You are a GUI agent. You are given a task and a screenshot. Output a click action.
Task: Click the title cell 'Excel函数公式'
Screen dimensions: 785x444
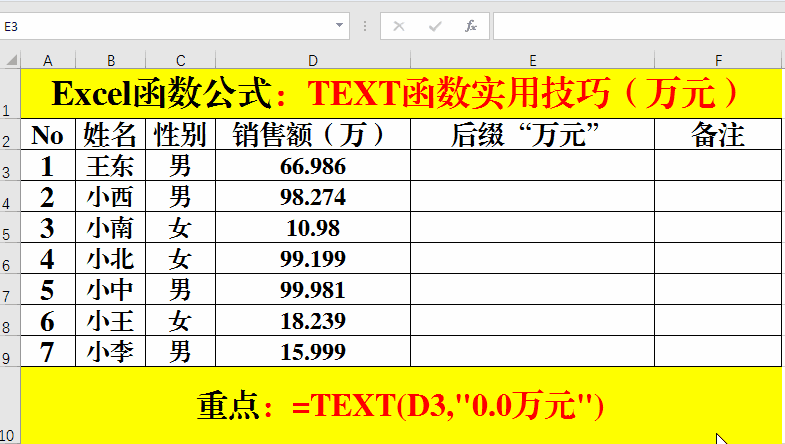pos(401,94)
